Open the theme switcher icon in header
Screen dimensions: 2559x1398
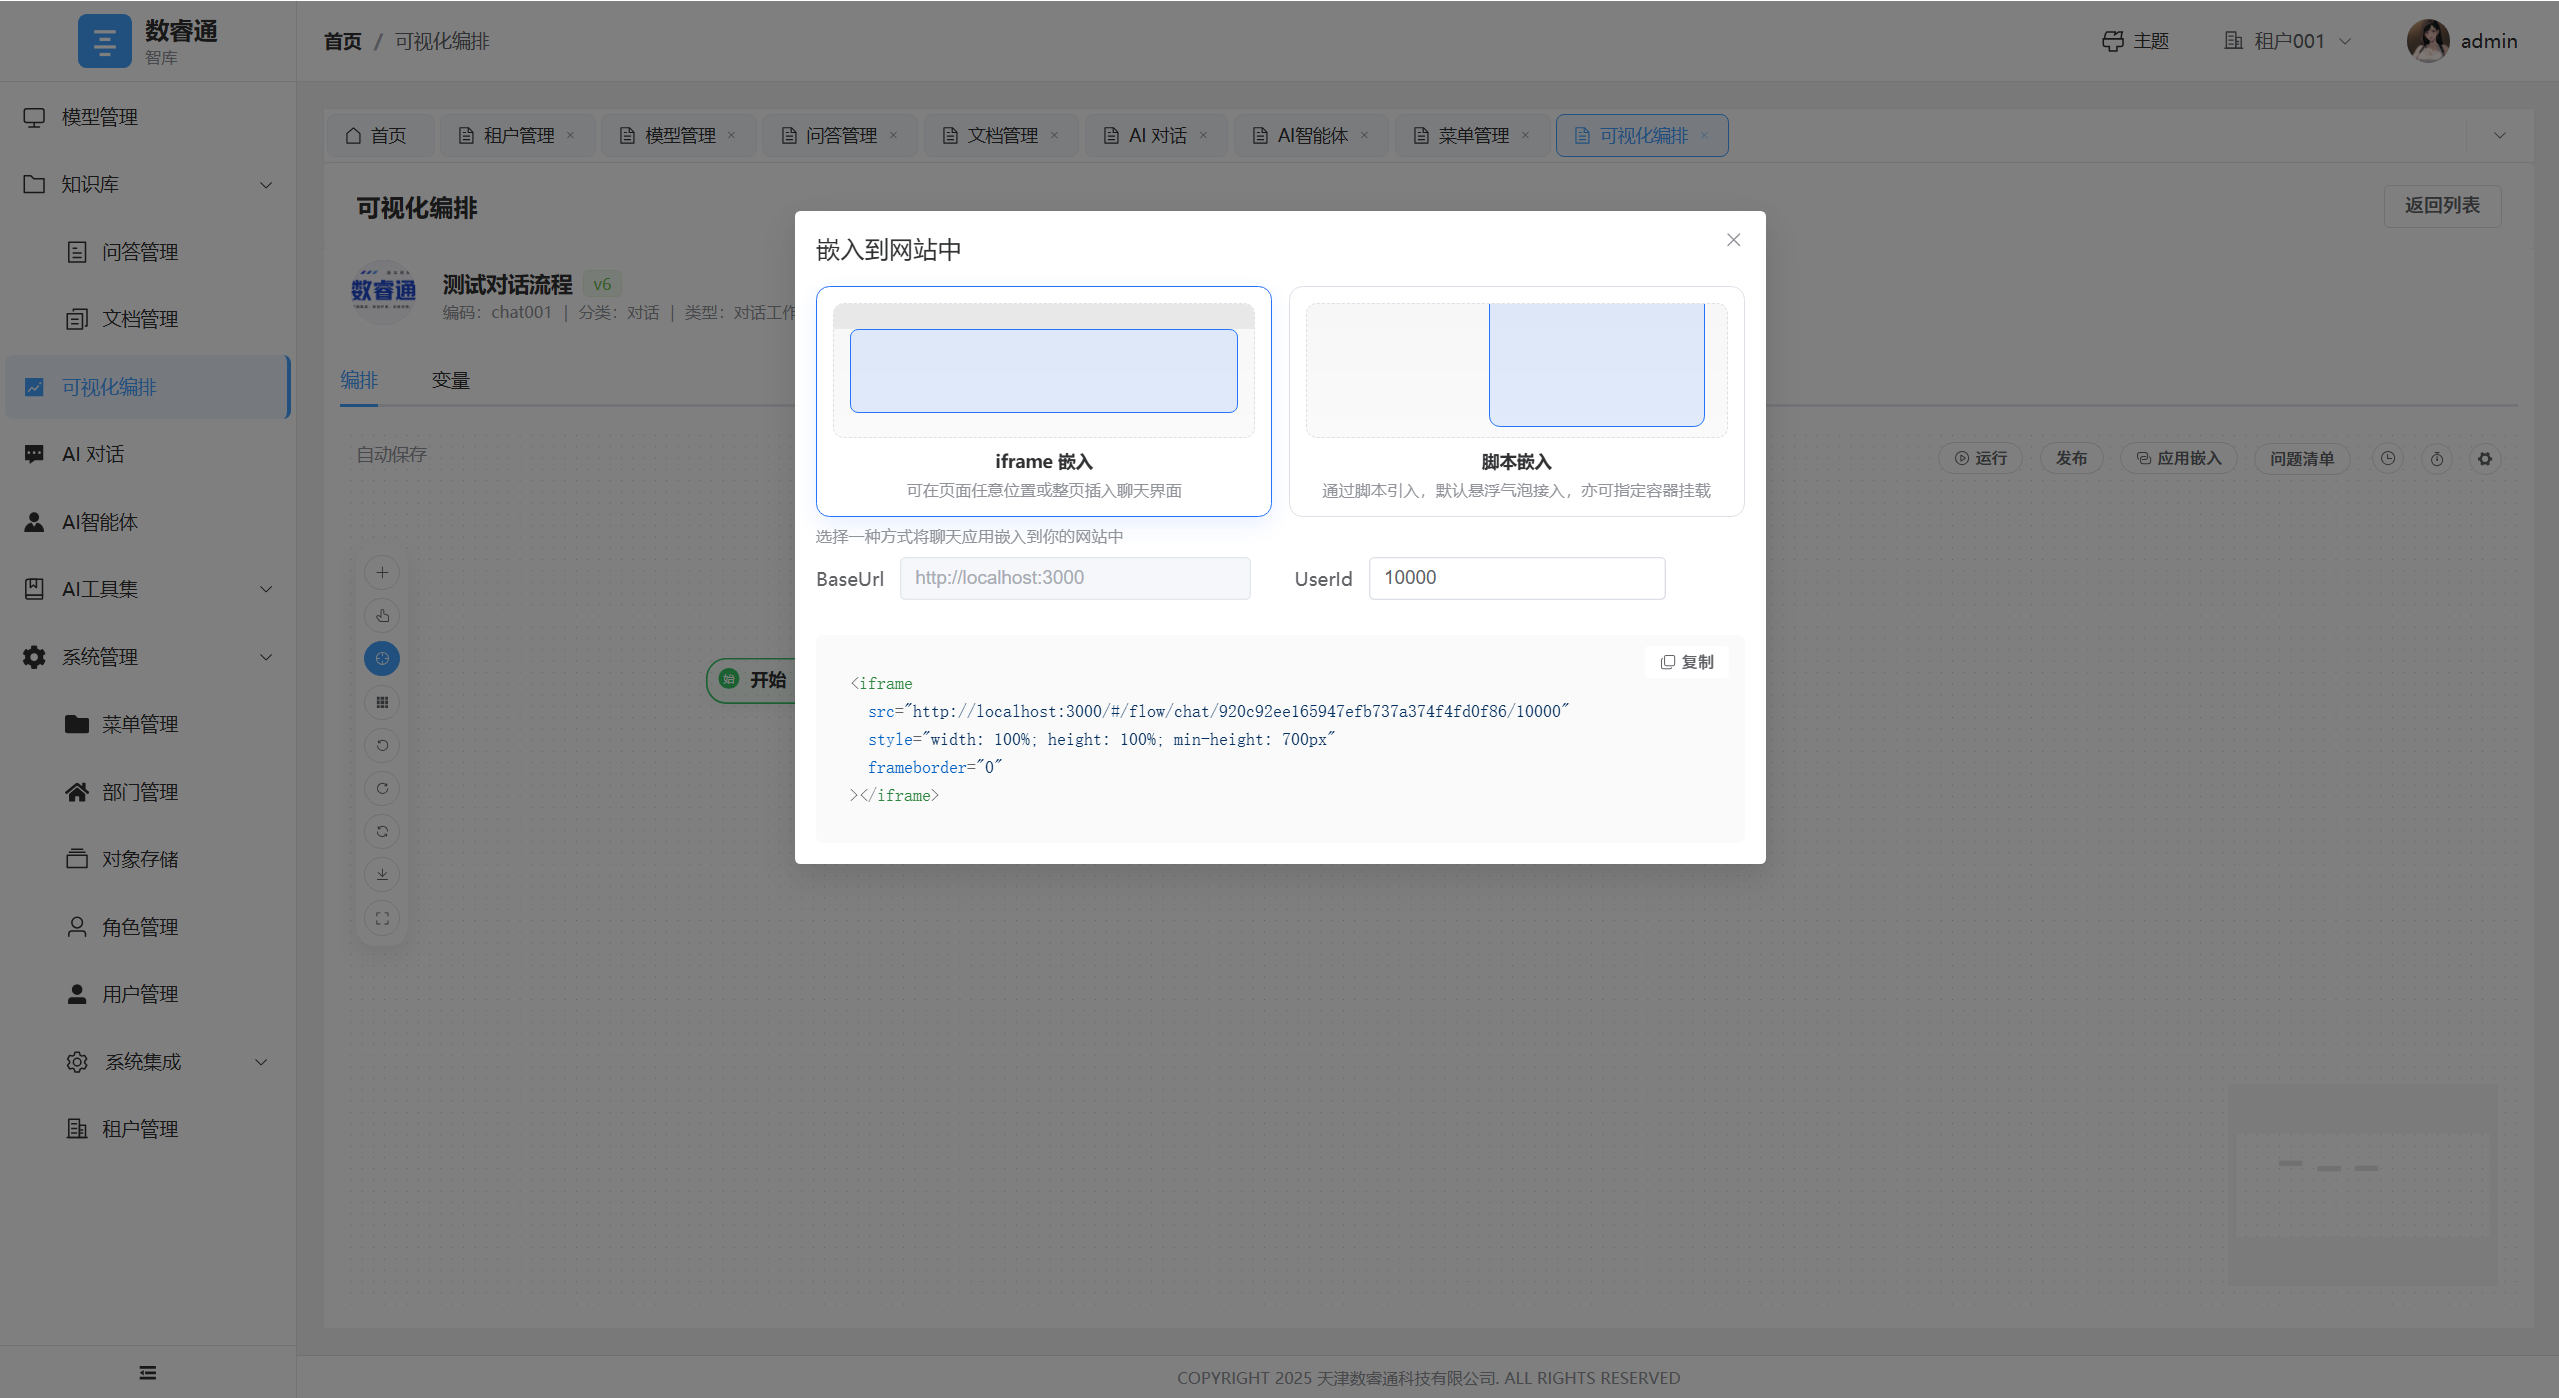(x=2112, y=41)
